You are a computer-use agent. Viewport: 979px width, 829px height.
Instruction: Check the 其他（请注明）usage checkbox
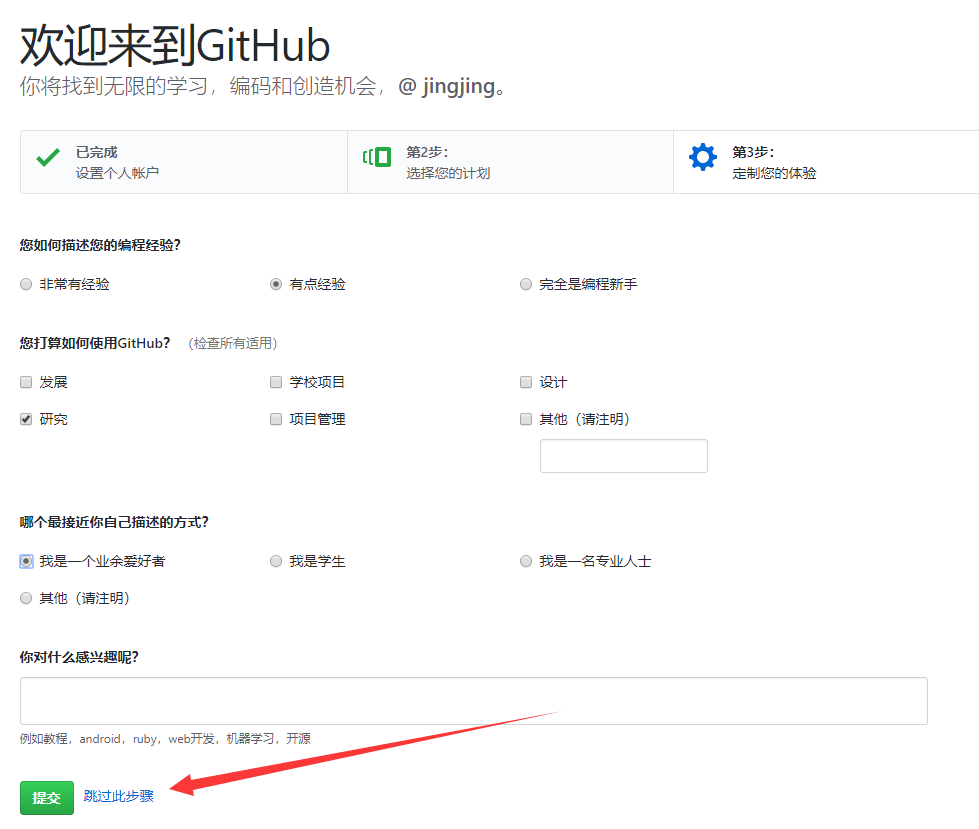click(x=526, y=420)
